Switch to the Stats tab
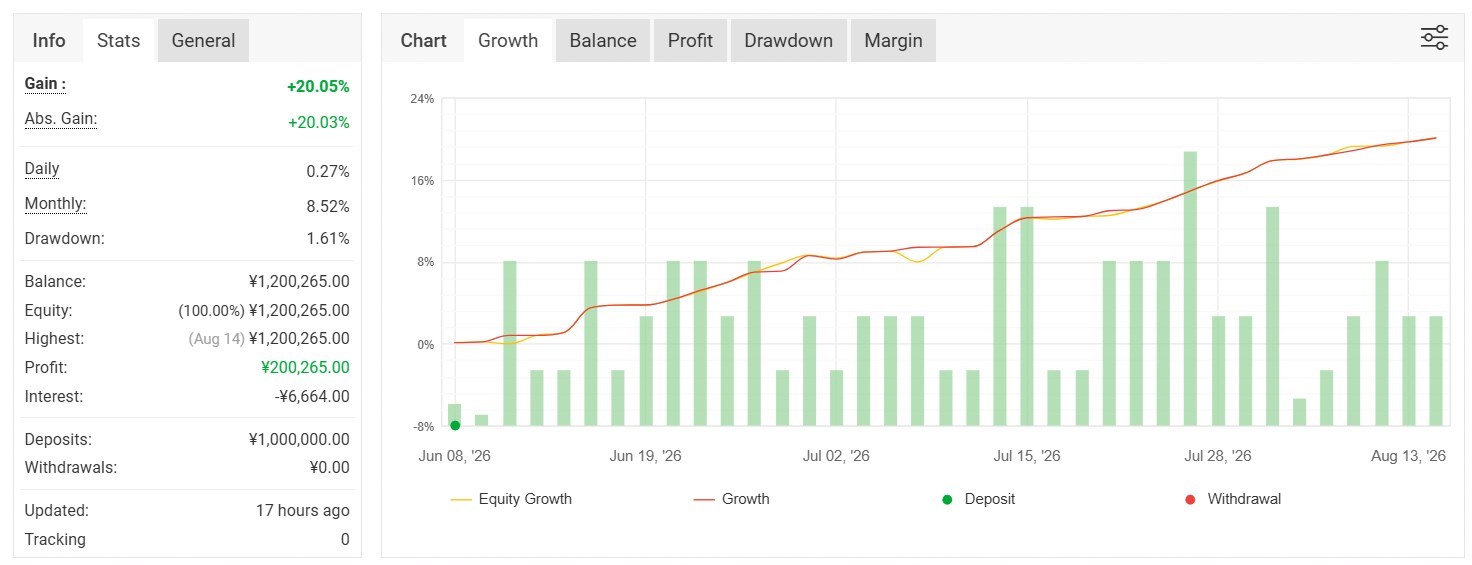 click(119, 41)
